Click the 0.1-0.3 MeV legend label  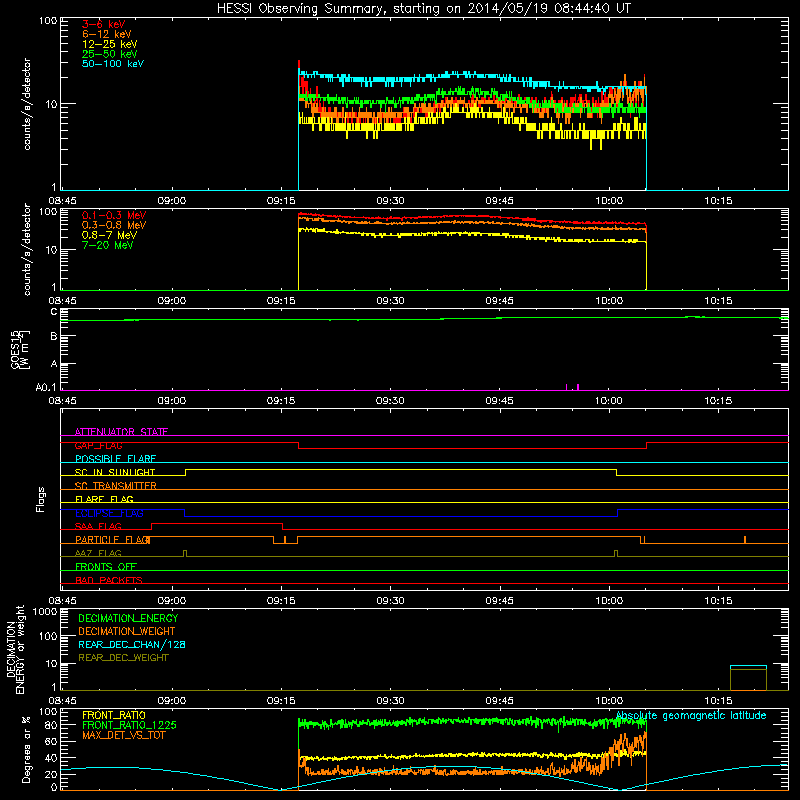[114, 215]
